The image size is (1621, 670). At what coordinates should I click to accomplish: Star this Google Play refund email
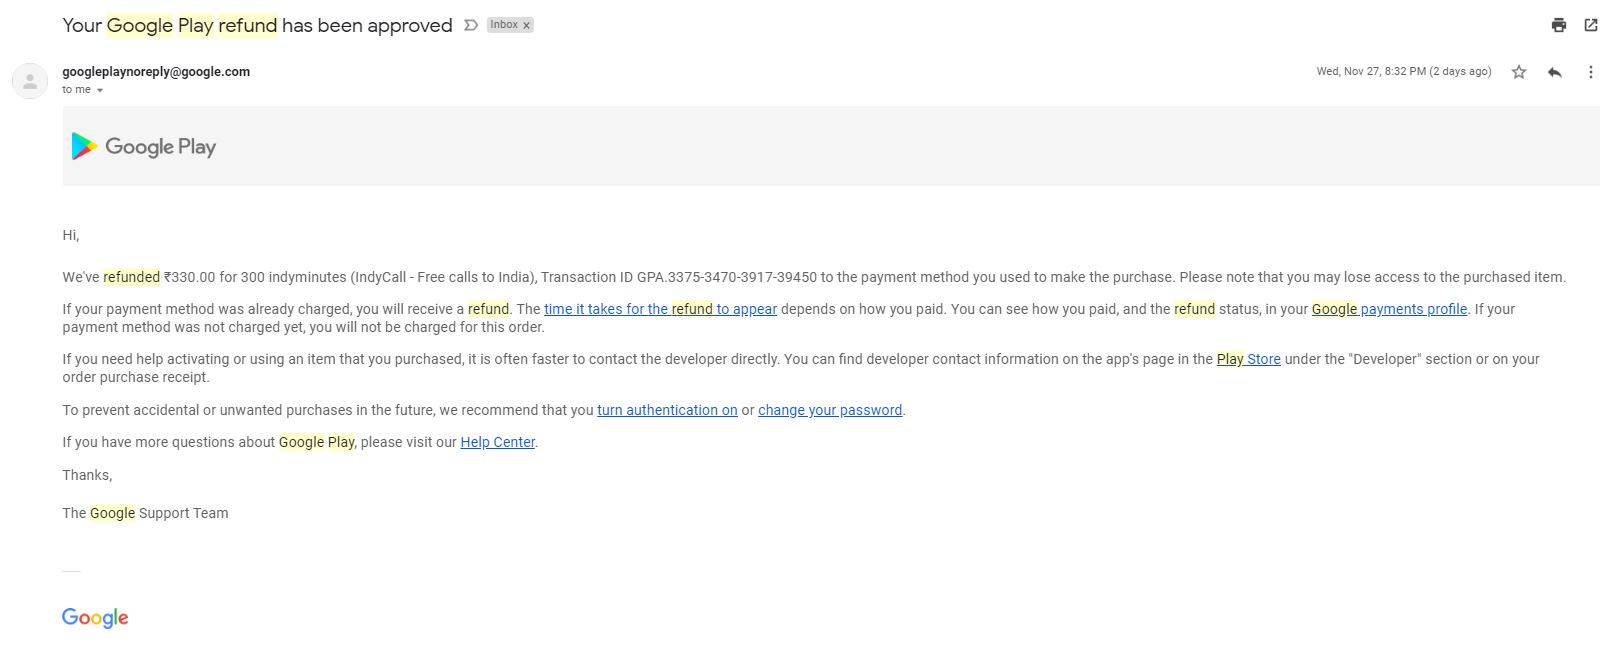click(1519, 72)
